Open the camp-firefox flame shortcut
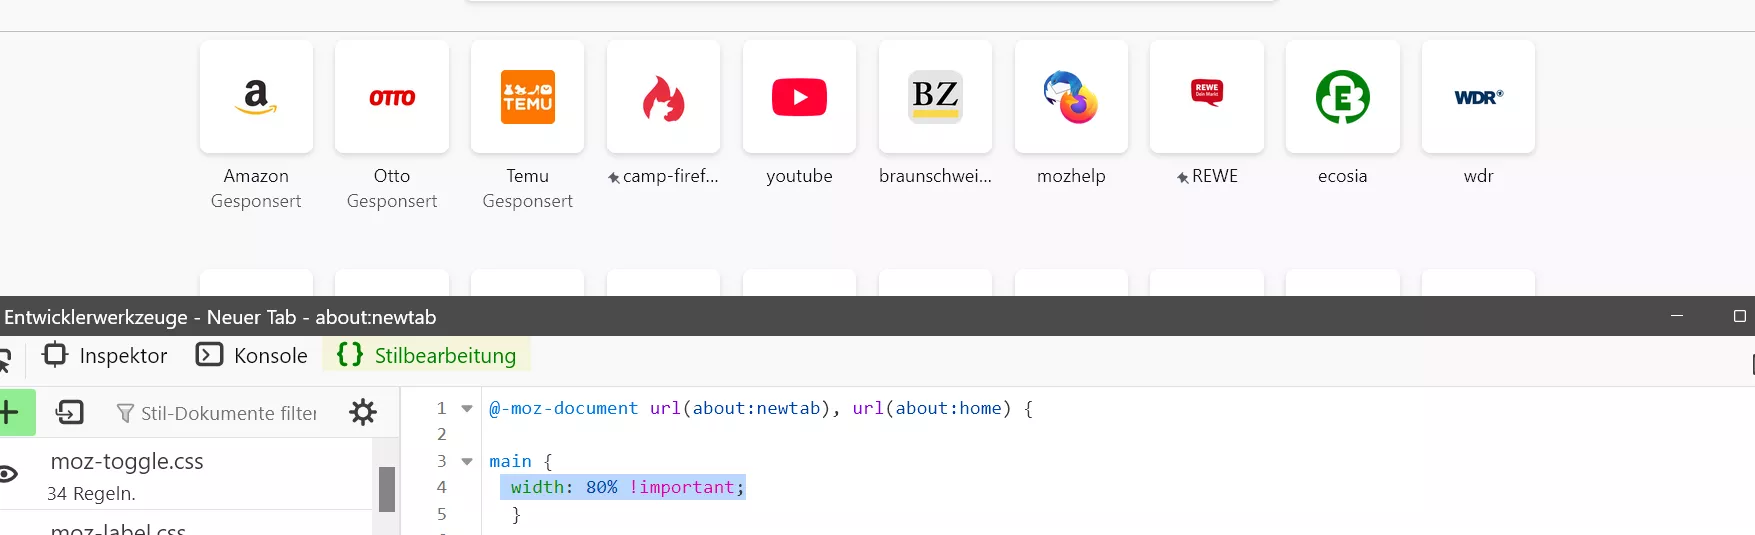Viewport: 1755px width, 535px height. [663, 97]
